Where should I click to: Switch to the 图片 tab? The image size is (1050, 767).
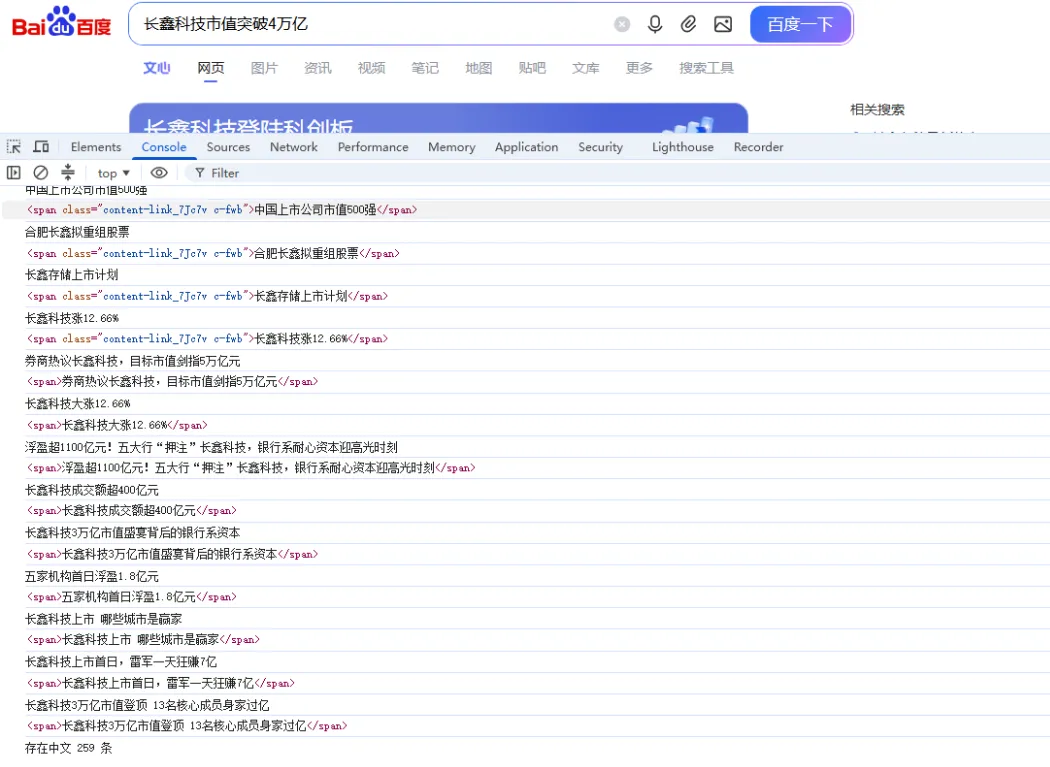pos(264,68)
